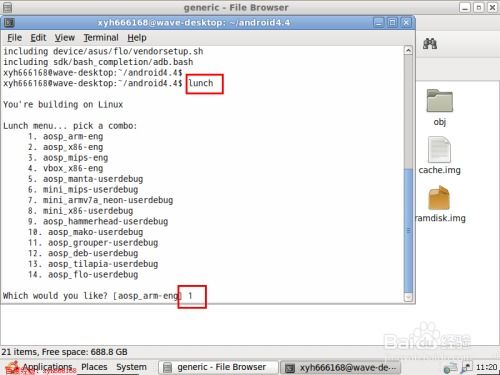Click terminal scrollbar down arrow
Viewport: 500px width, 375px height.
pyautogui.click(x=408, y=296)
